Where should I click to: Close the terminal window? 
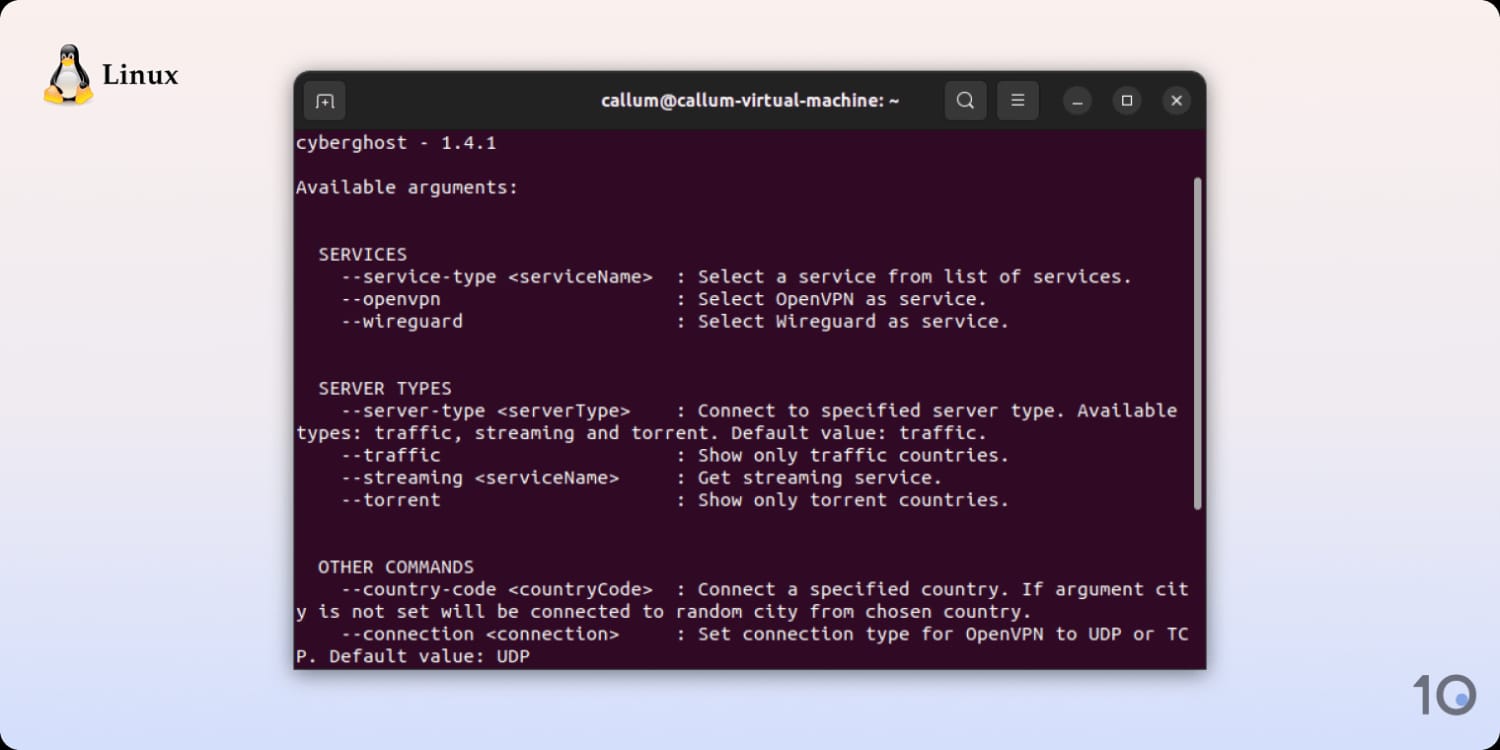click(x=1176, y=101)
